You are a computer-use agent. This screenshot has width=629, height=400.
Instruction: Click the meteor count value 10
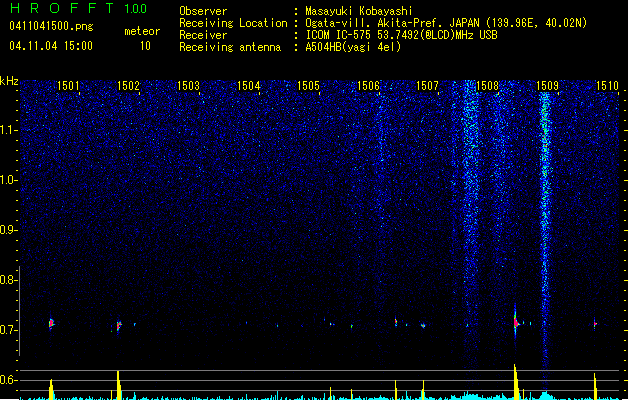click(x=145, y=46)
